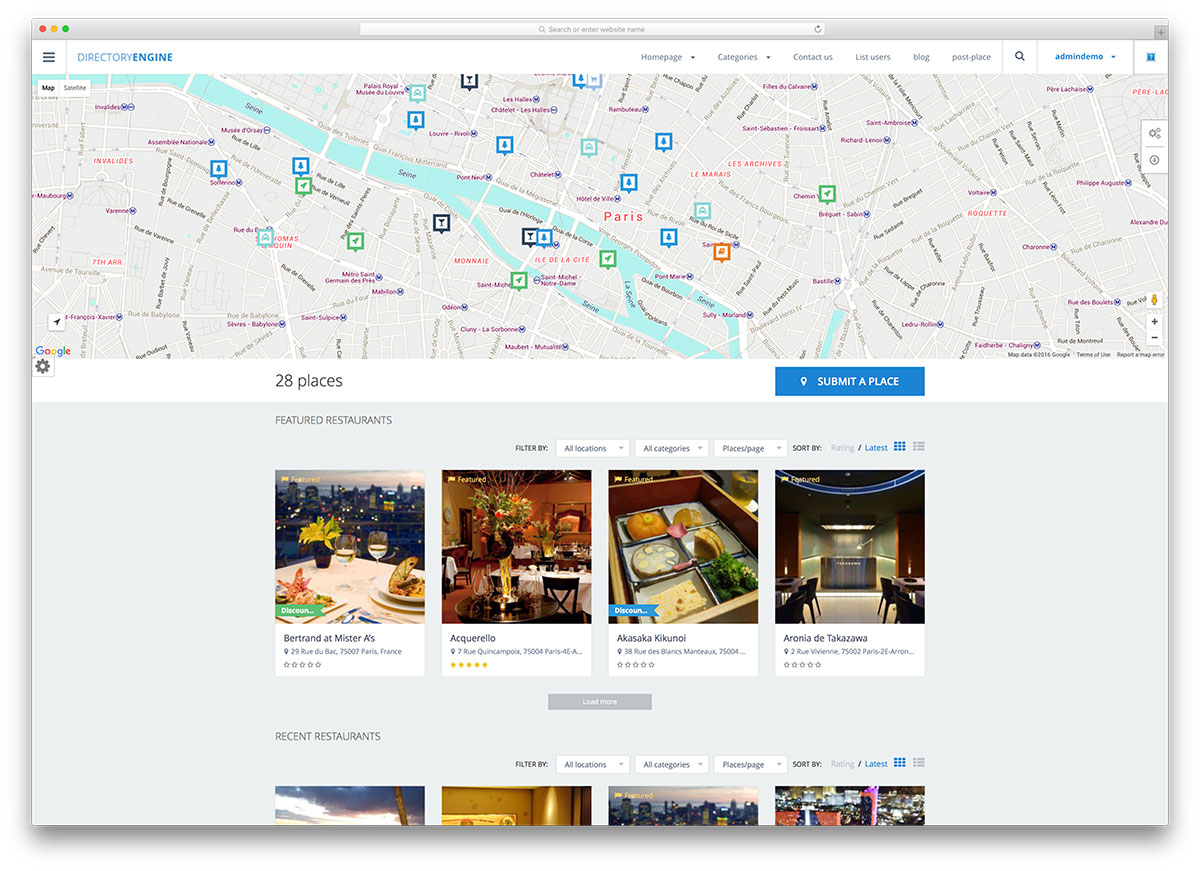Click Load more under Featured Restaurants
The height and width of the screenshot is (871, 1200).
[600, 702]
